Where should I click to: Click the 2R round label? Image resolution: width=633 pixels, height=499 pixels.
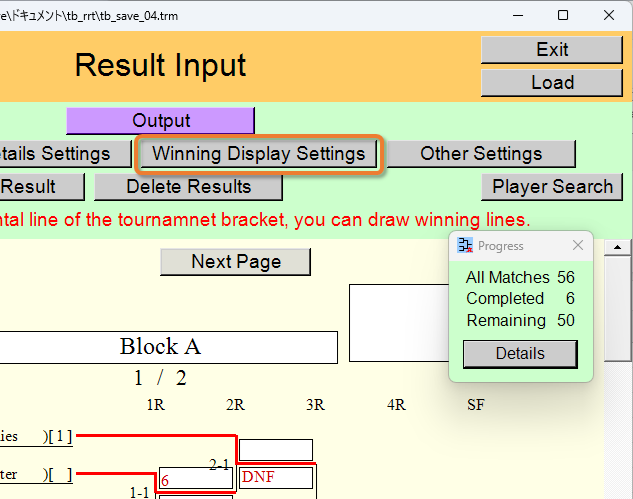(235, 405)
